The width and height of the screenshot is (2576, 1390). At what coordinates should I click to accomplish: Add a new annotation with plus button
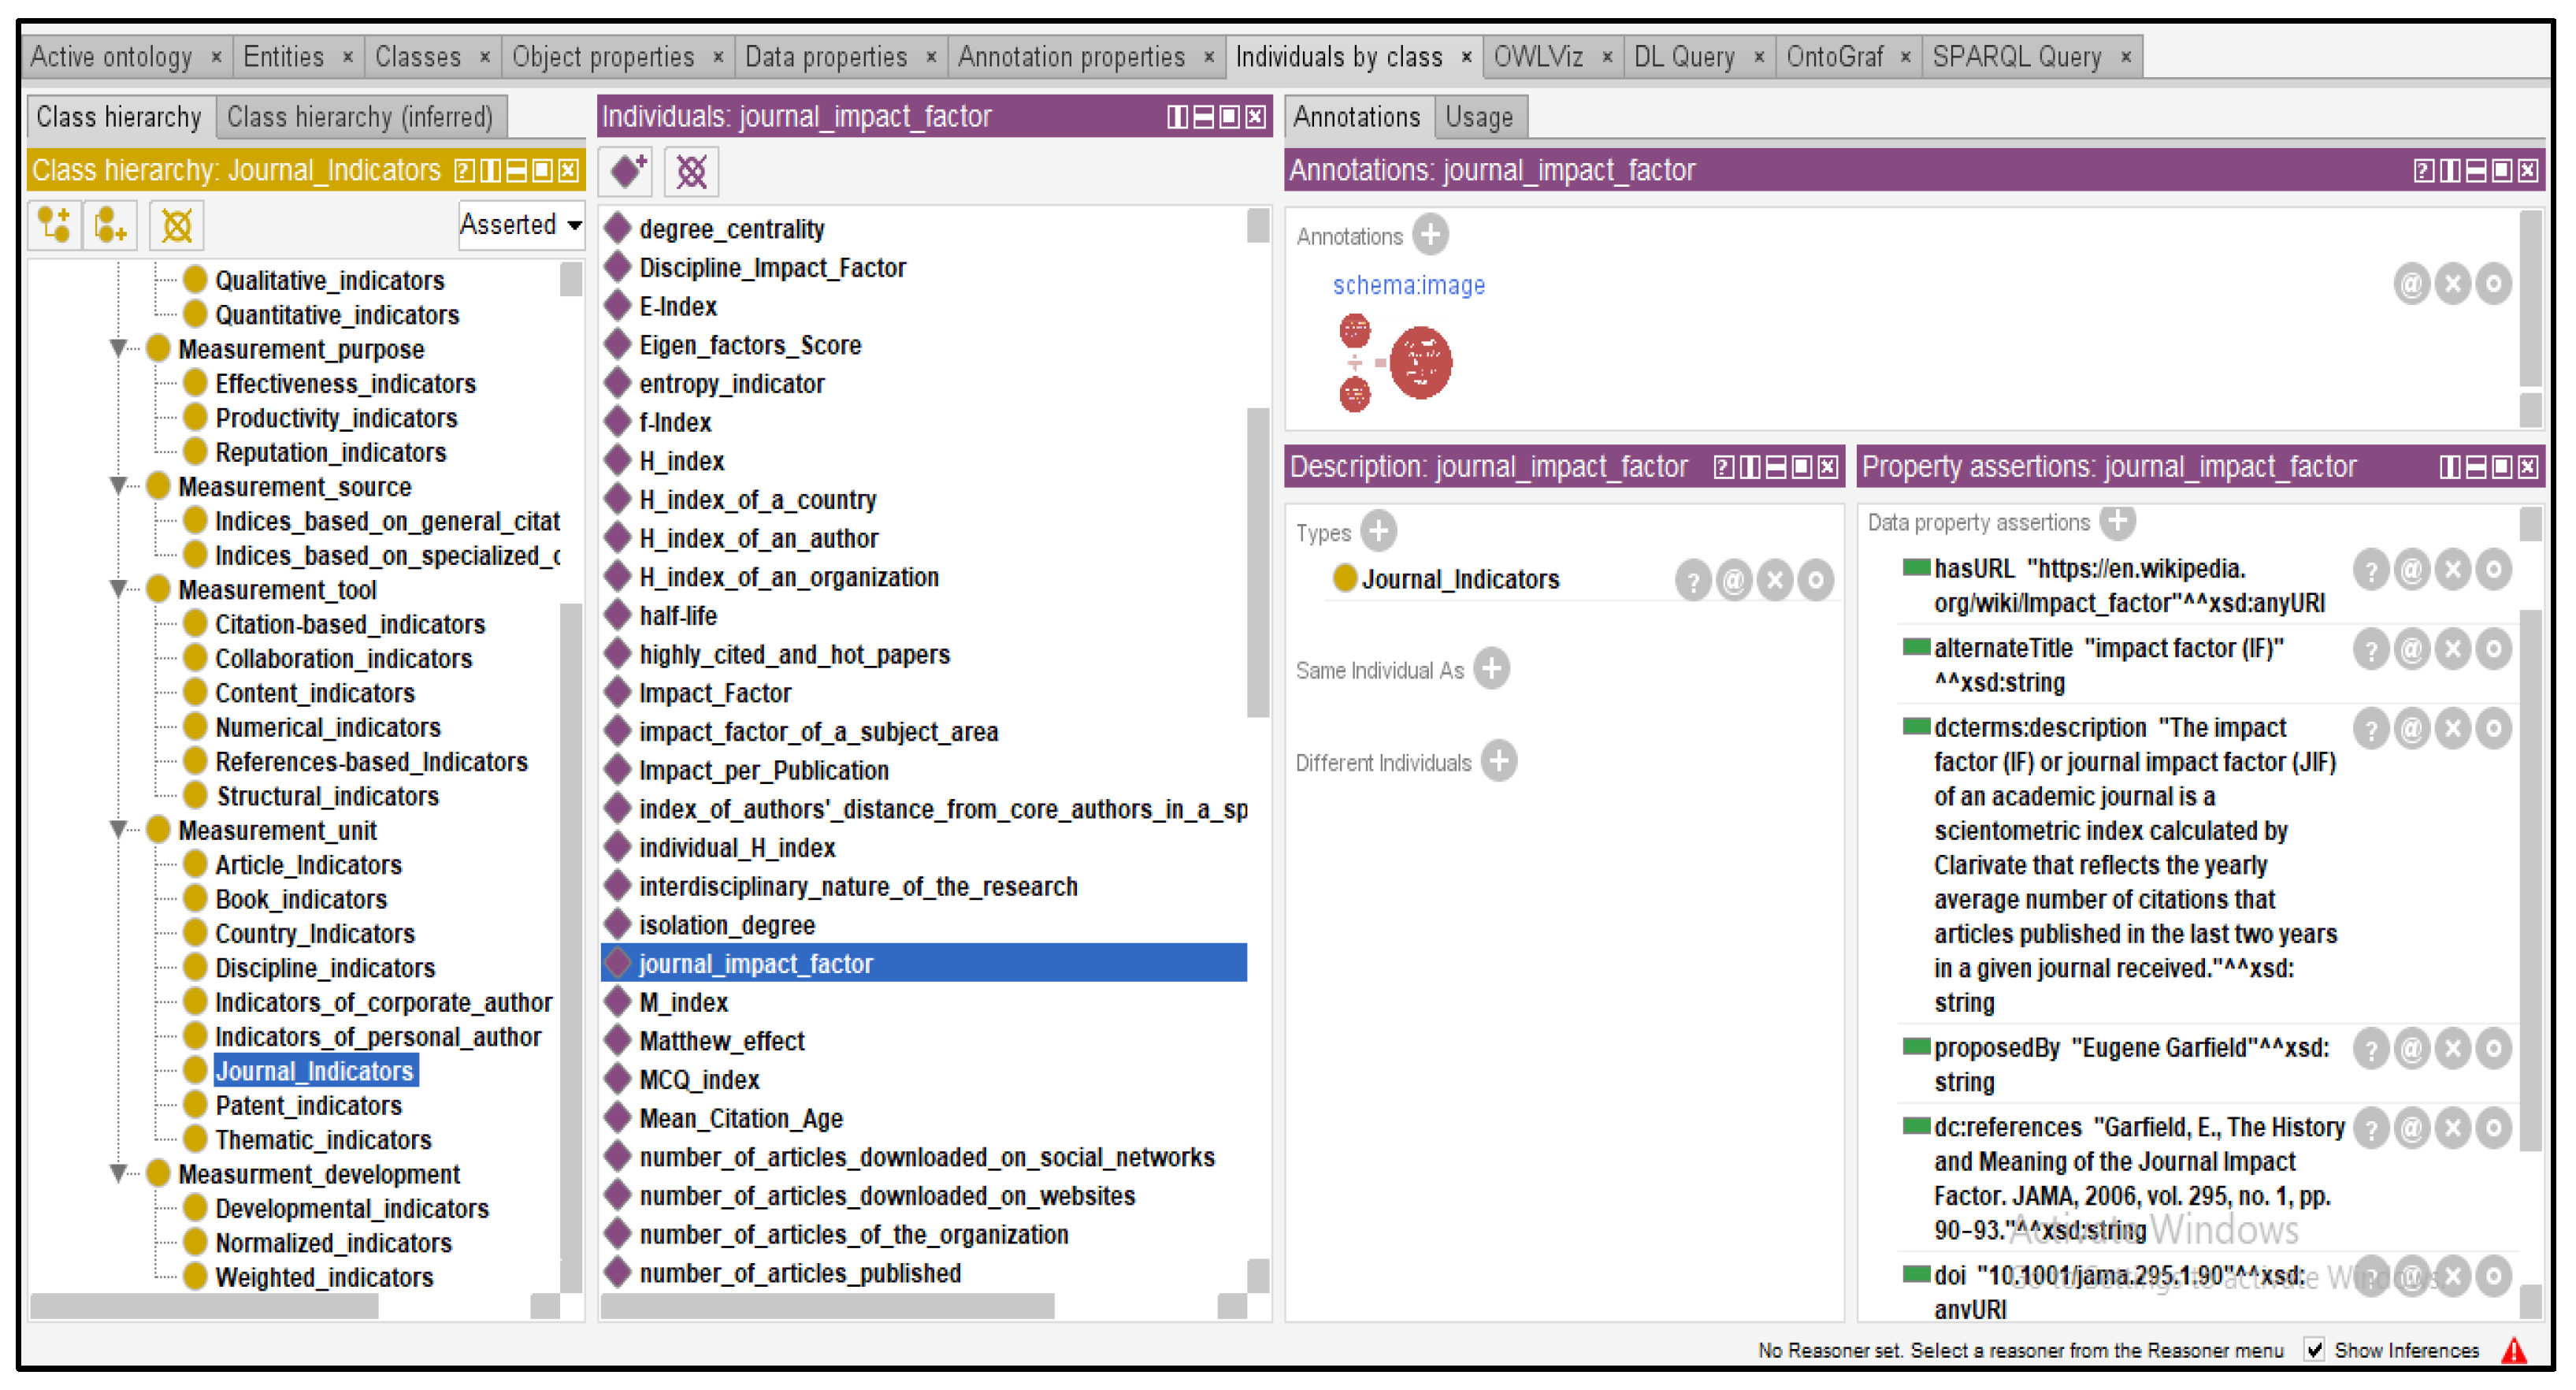(1431, 235)
